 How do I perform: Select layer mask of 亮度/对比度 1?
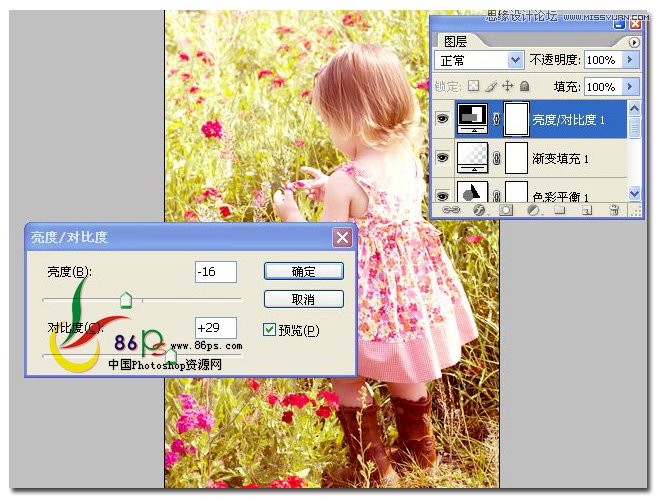pyautogui.click(x=516, y=119)
